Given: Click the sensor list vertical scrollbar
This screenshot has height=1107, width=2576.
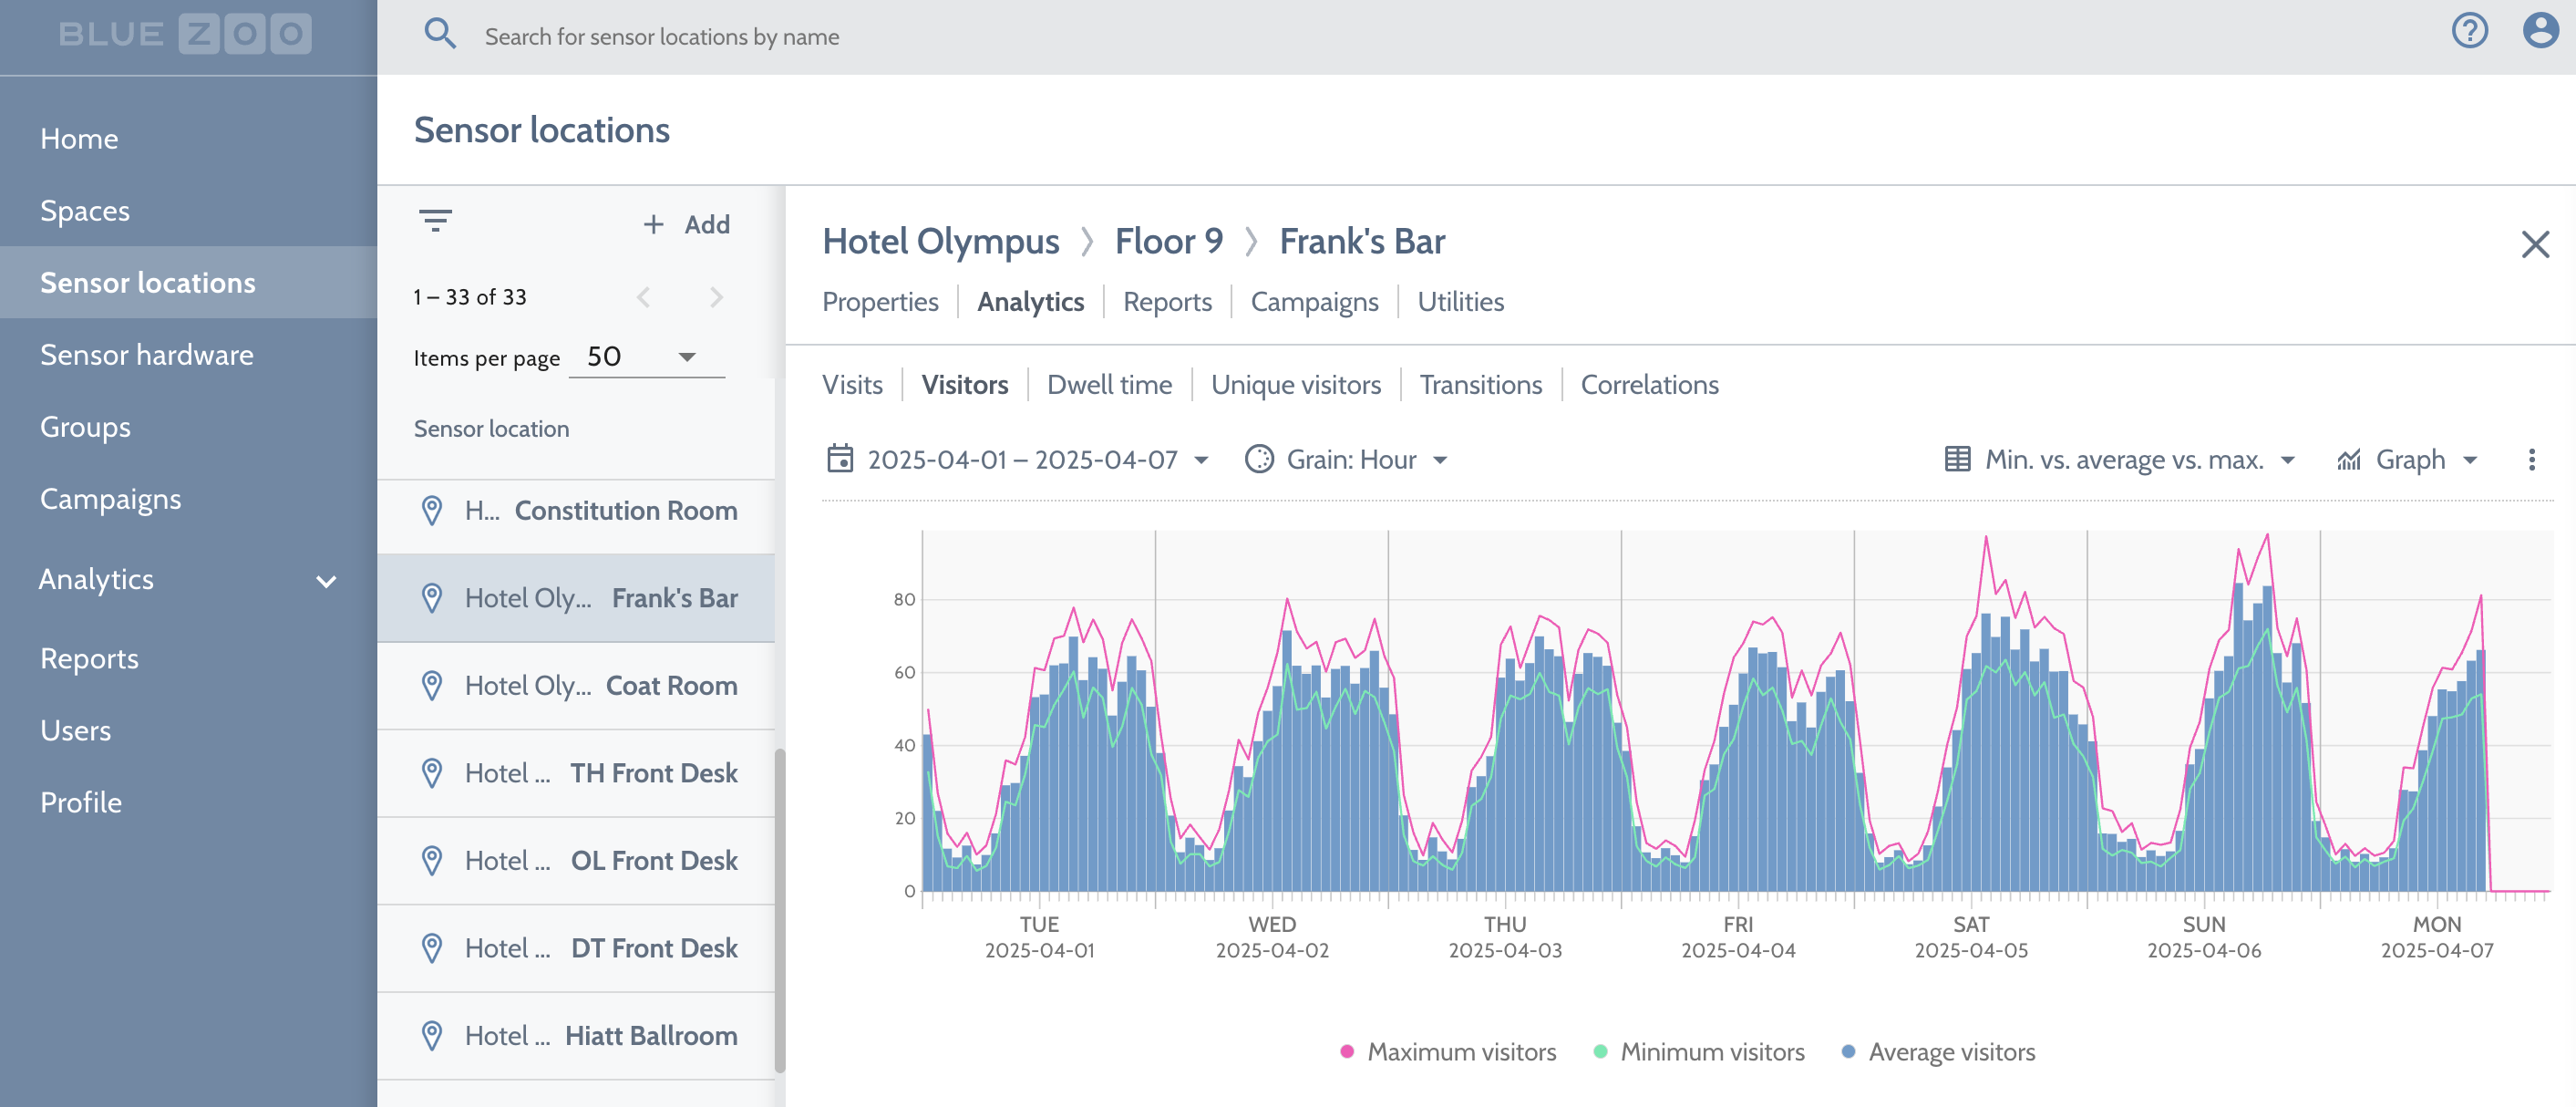Looking at the screenshot, I should coord(779,911).
